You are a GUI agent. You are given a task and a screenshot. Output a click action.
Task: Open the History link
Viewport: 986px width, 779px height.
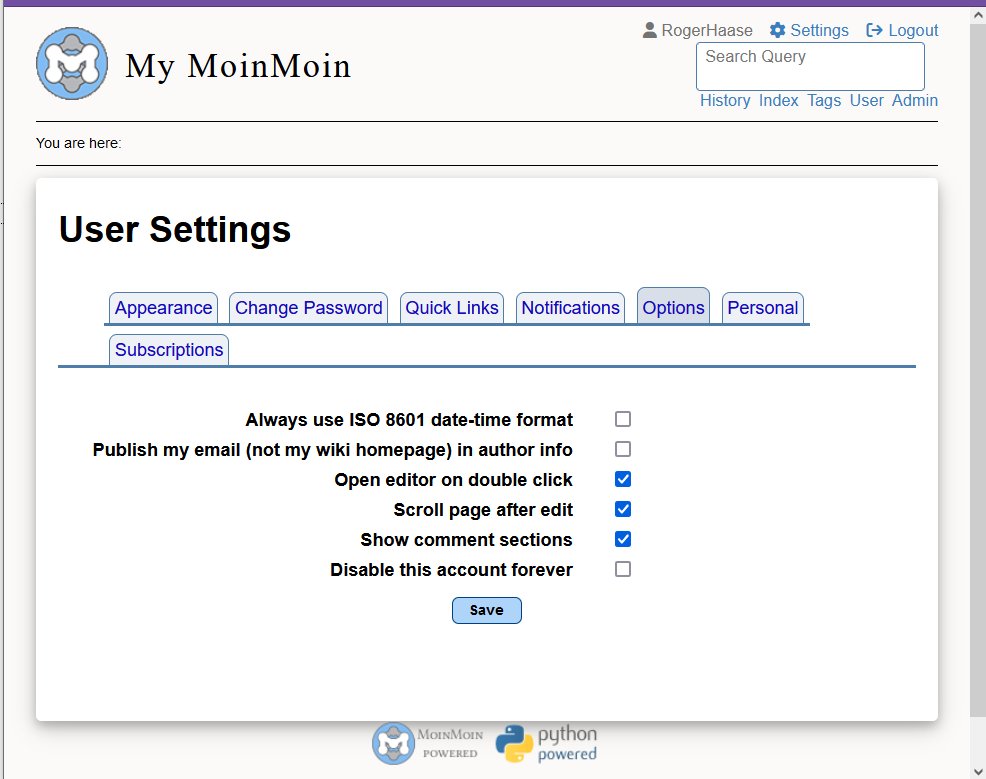[x=725, y=100]
